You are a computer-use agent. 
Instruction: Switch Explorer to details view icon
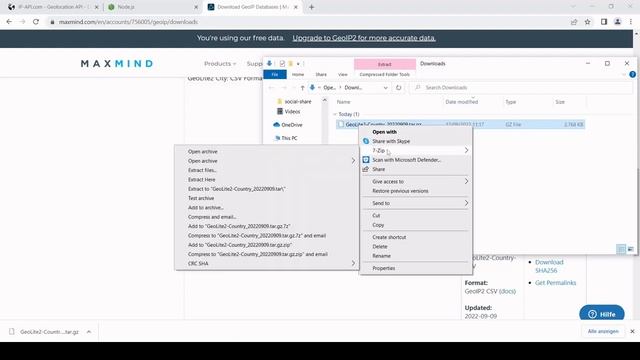(621, 249)
